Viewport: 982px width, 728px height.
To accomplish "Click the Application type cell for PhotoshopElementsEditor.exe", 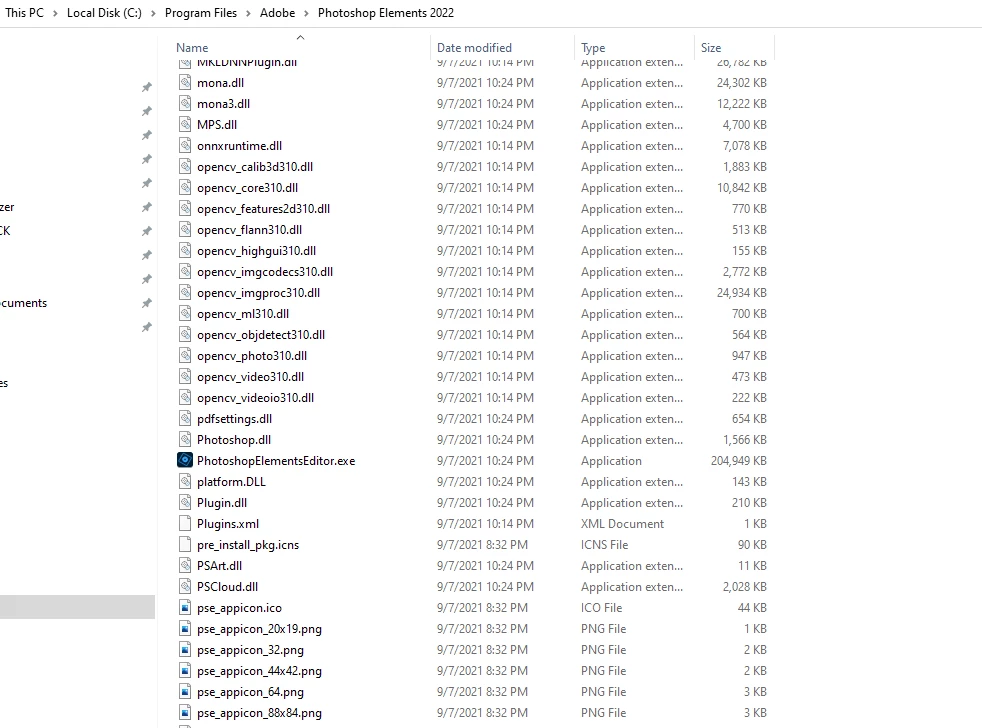I will click(611, 460).
